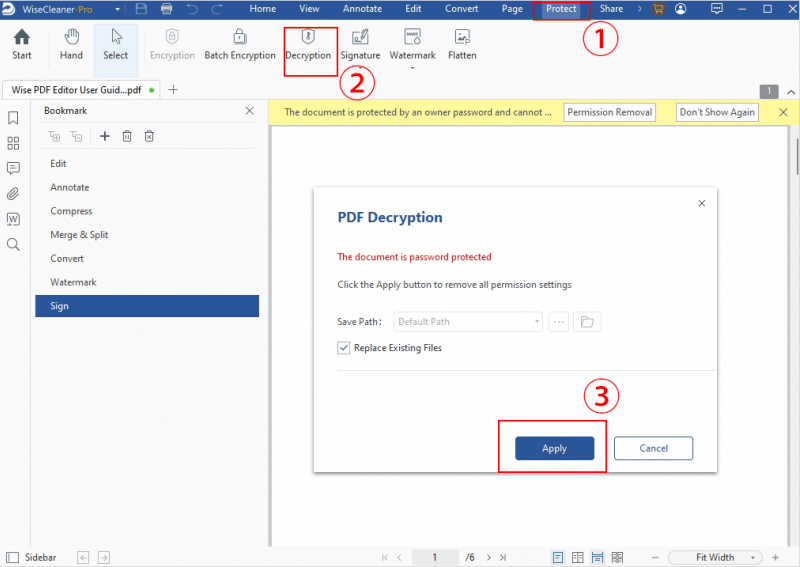Click the Apply button
This screenshot has width=800, height=567.
555,449
